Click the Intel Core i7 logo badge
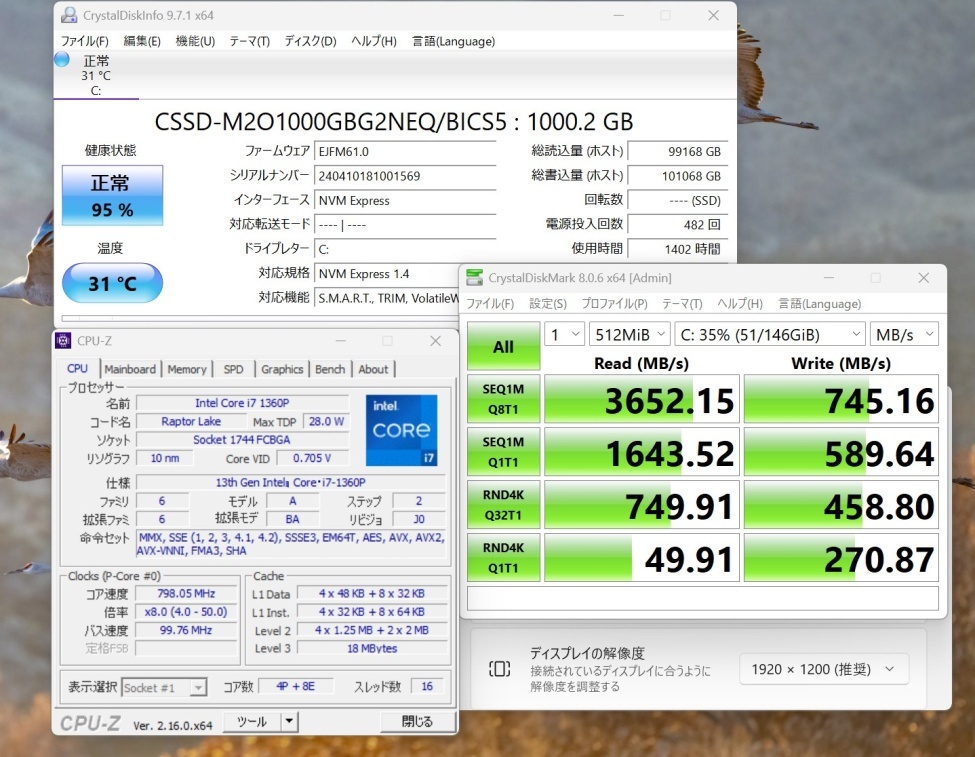Screen dimensions: 975x757 (401, 429)
